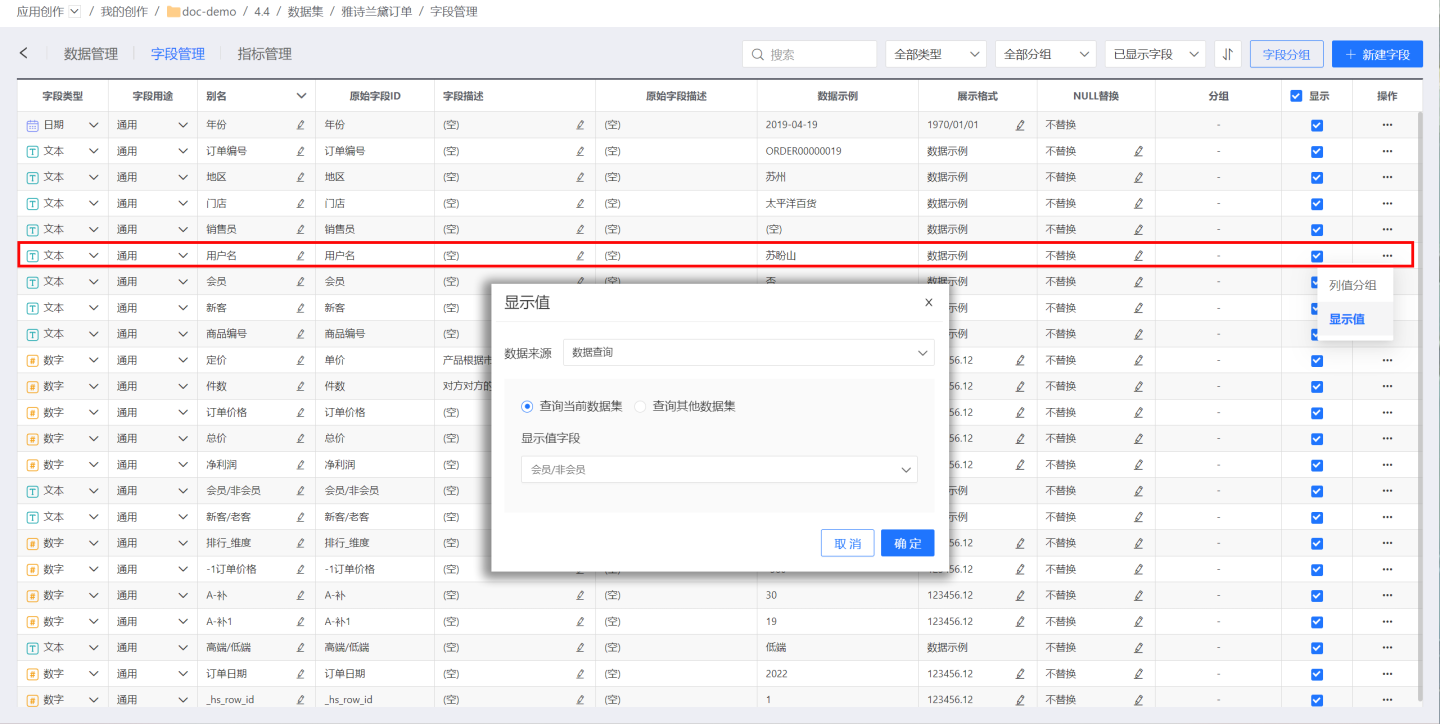The image size is (1440, 725).
Task: Switch to 指标管理 tab
Action: [264, 54]
